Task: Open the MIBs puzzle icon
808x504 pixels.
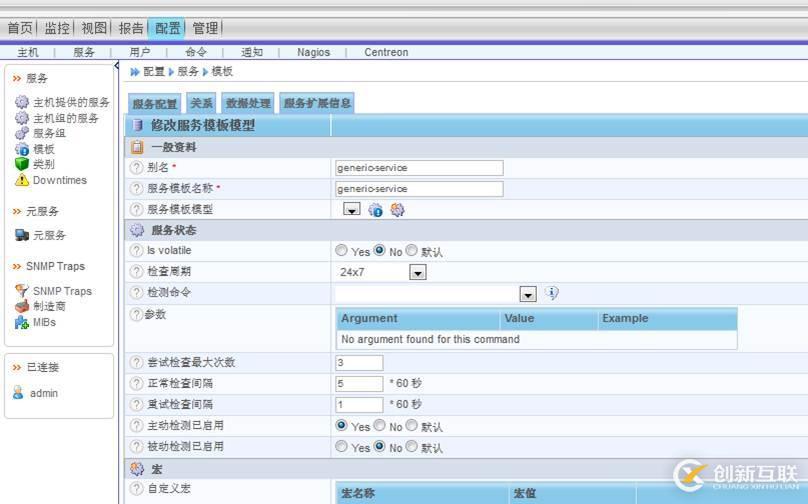Action: click(x=22, y=323)
